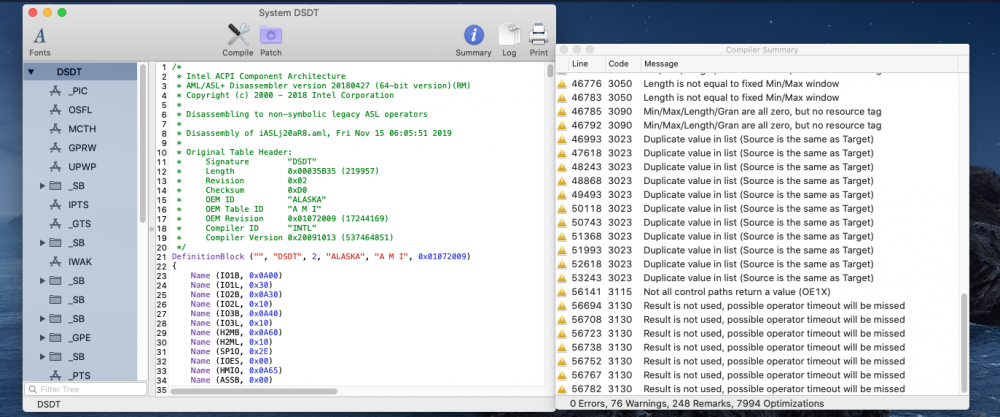The width and height of the screenshot is (1000, 417).
Task: Click warning icon on line 46785 row
Action: 562,112
